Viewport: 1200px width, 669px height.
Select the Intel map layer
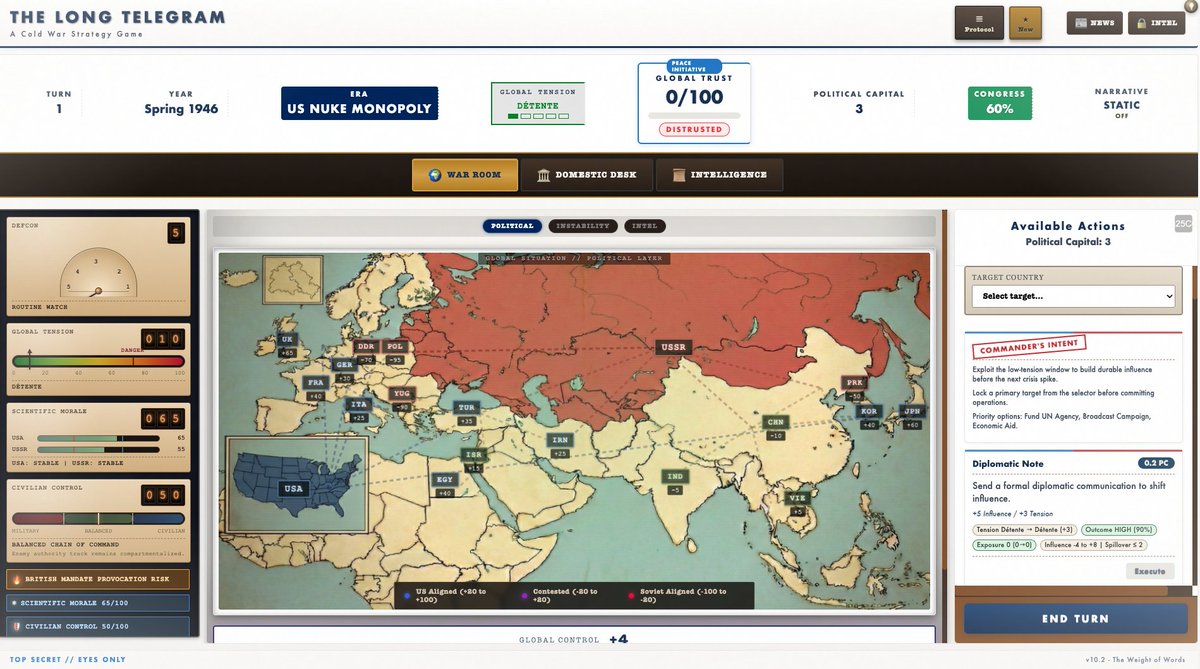pos(645,226)
